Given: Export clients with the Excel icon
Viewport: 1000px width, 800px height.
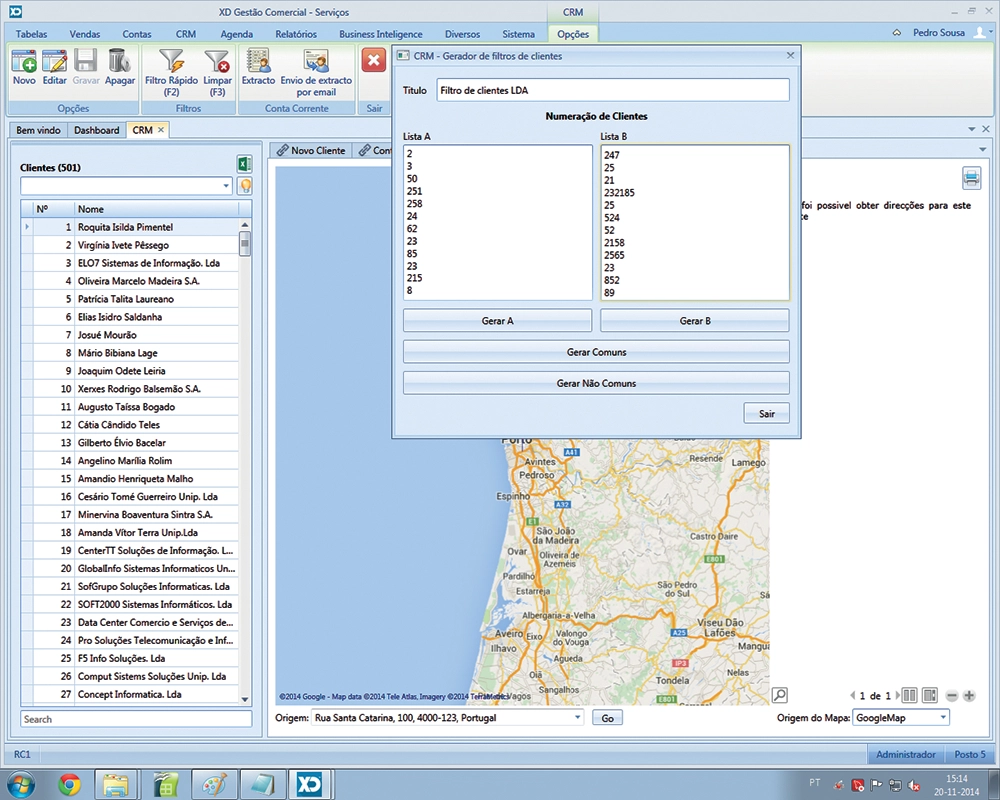Looking at the screenshot, I should click(x=243, y=165).
